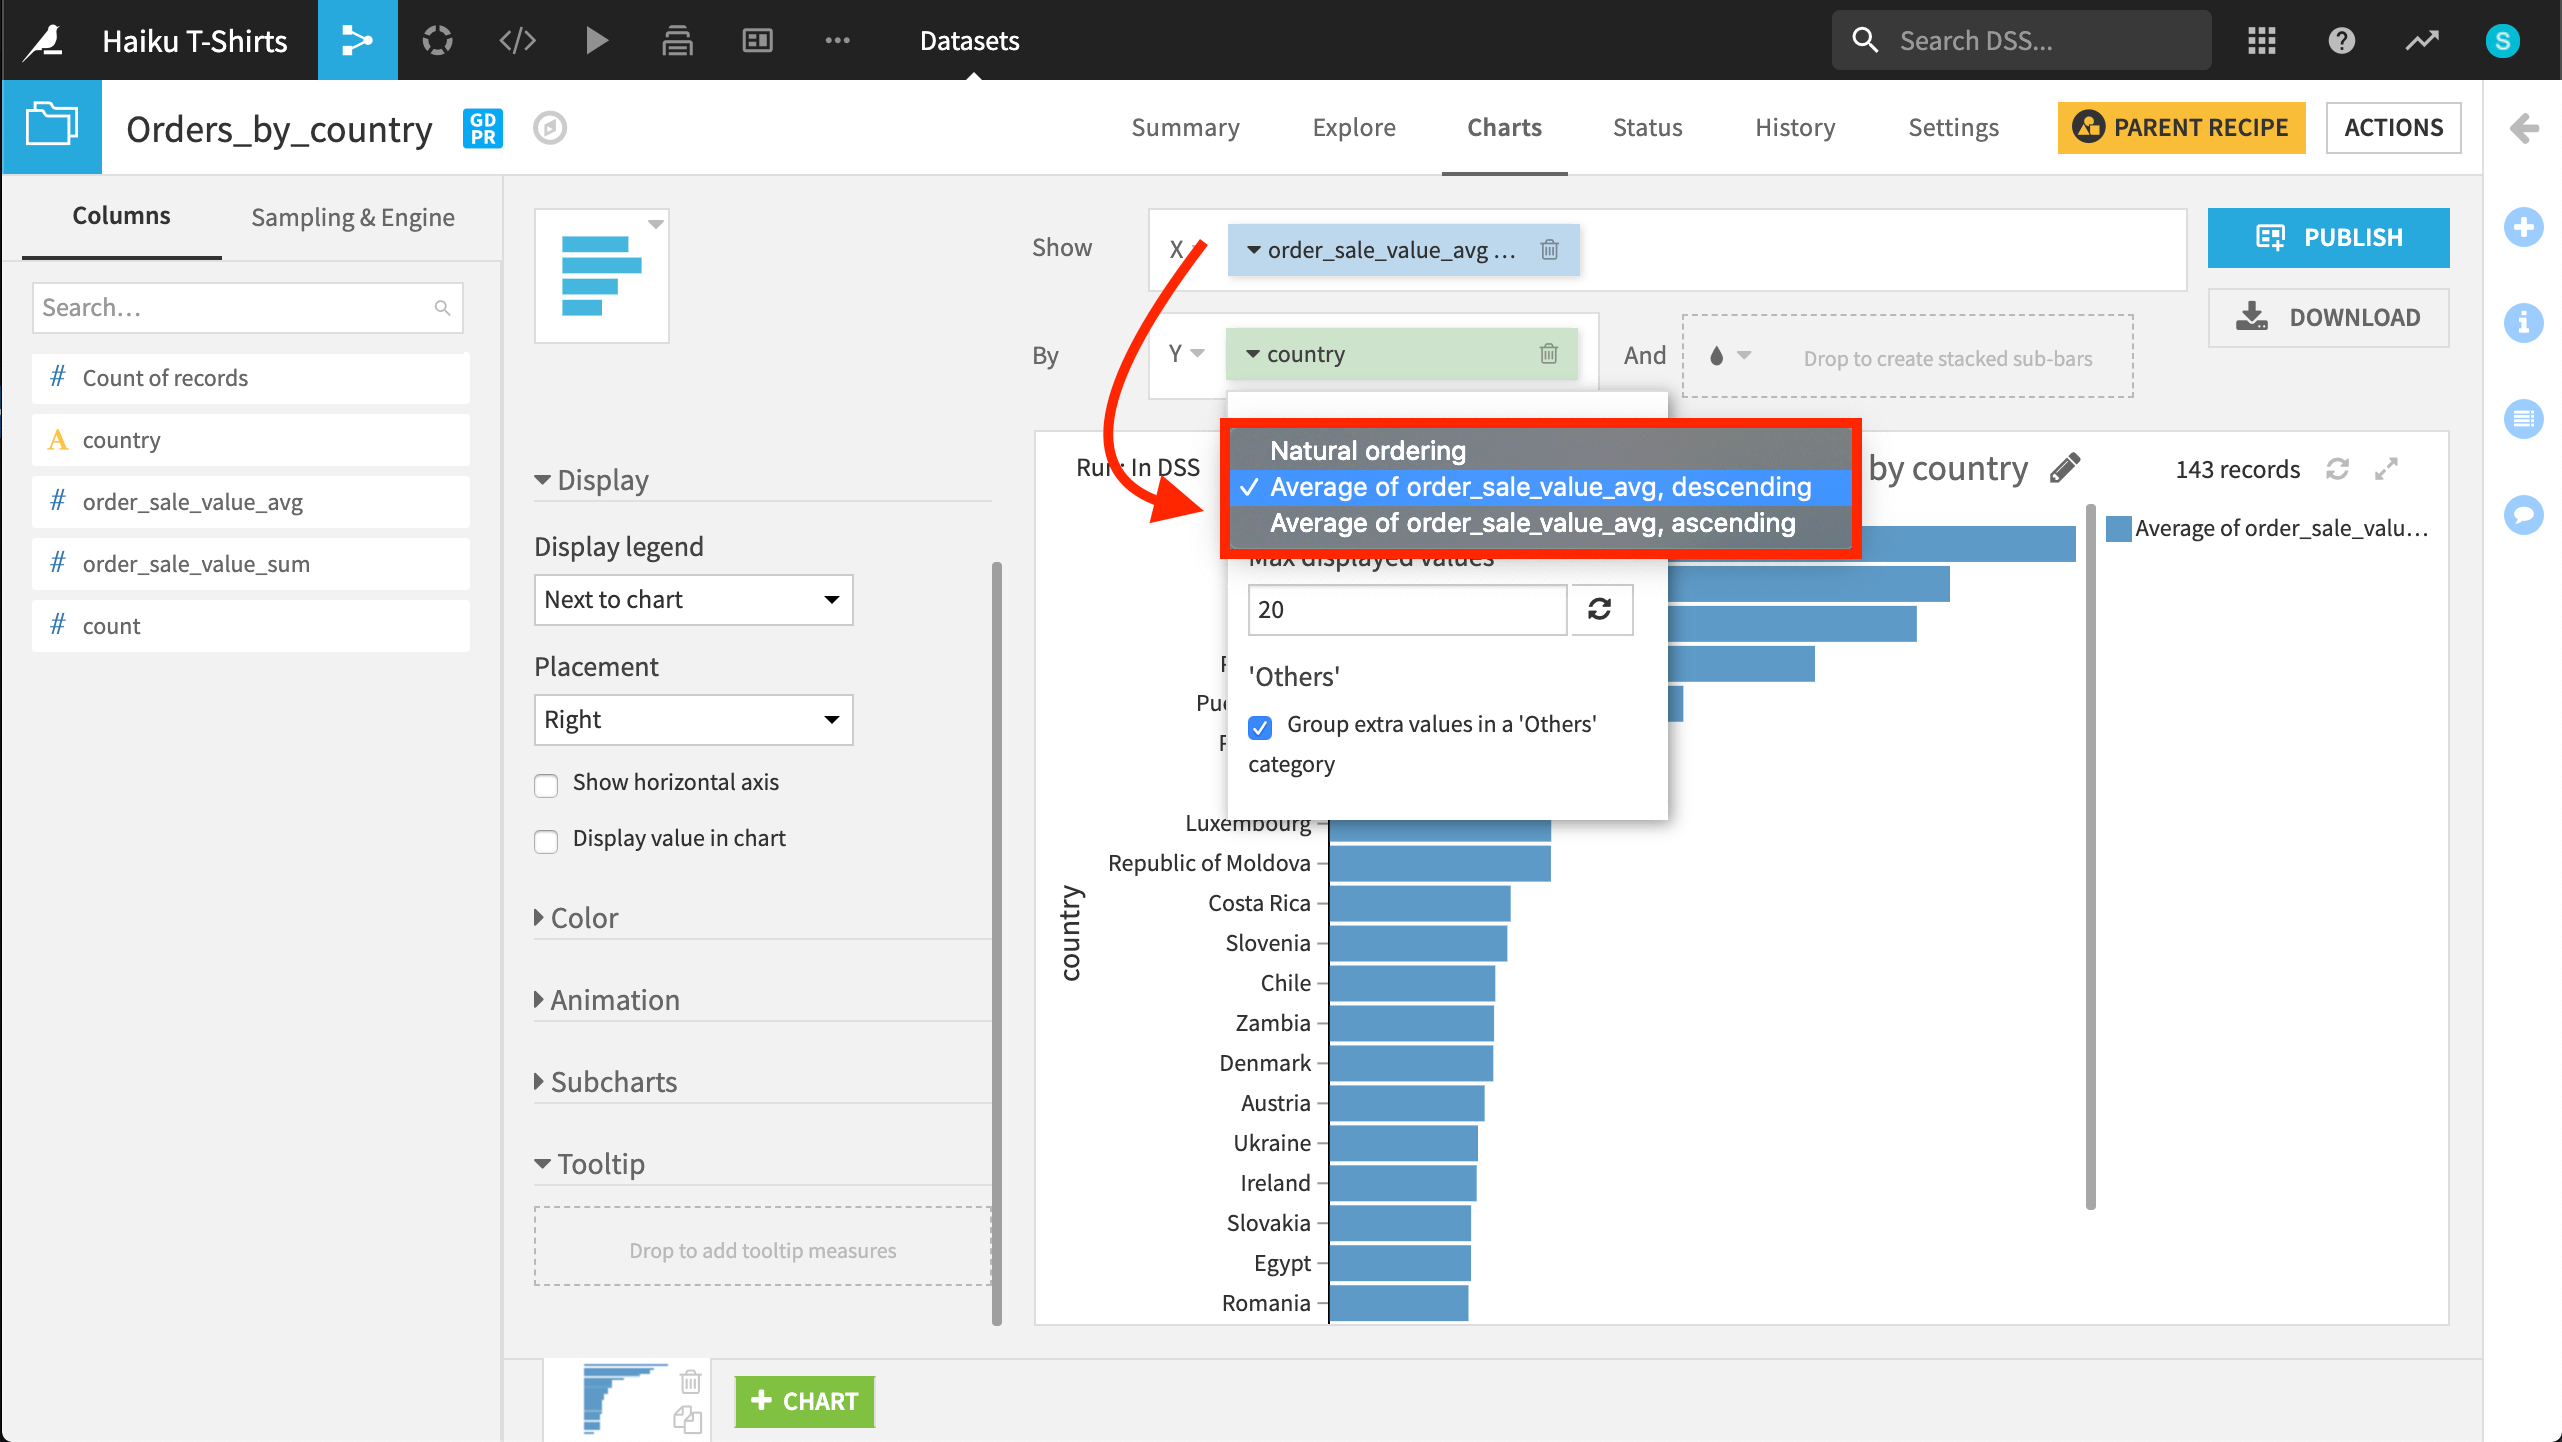Click the blue legend color swatch

point(2117,529)
